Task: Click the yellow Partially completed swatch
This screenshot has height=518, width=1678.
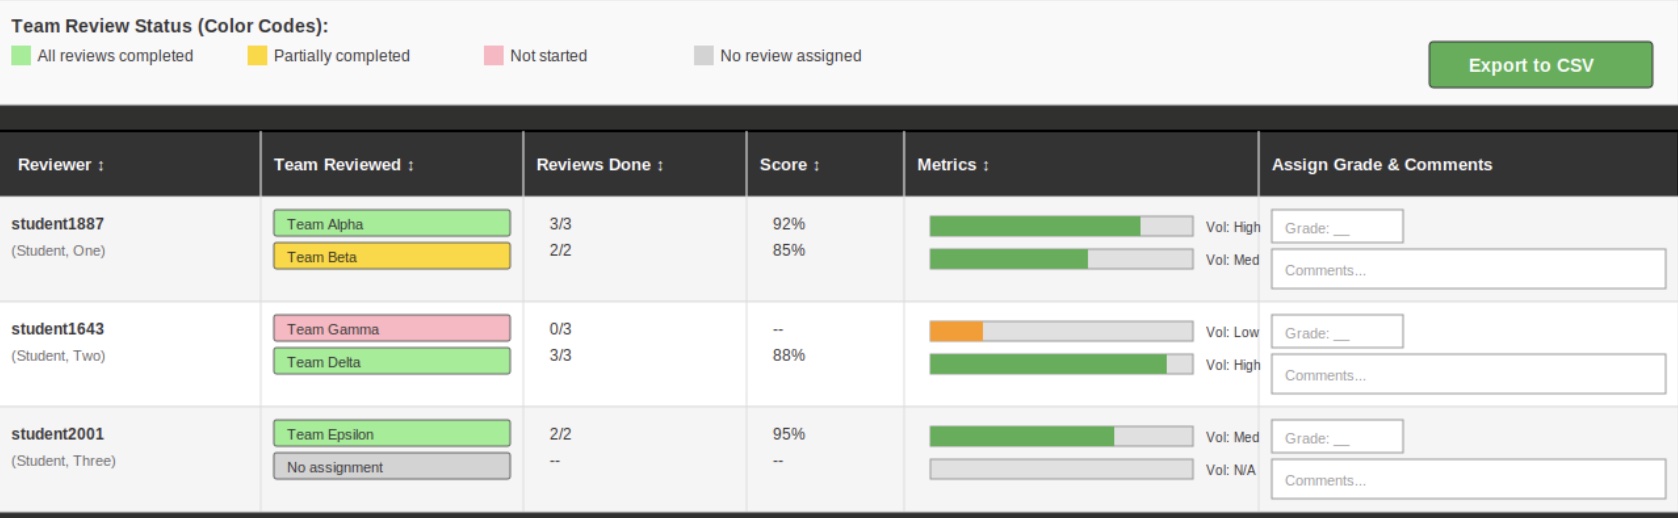Action: tap(257, 56)
